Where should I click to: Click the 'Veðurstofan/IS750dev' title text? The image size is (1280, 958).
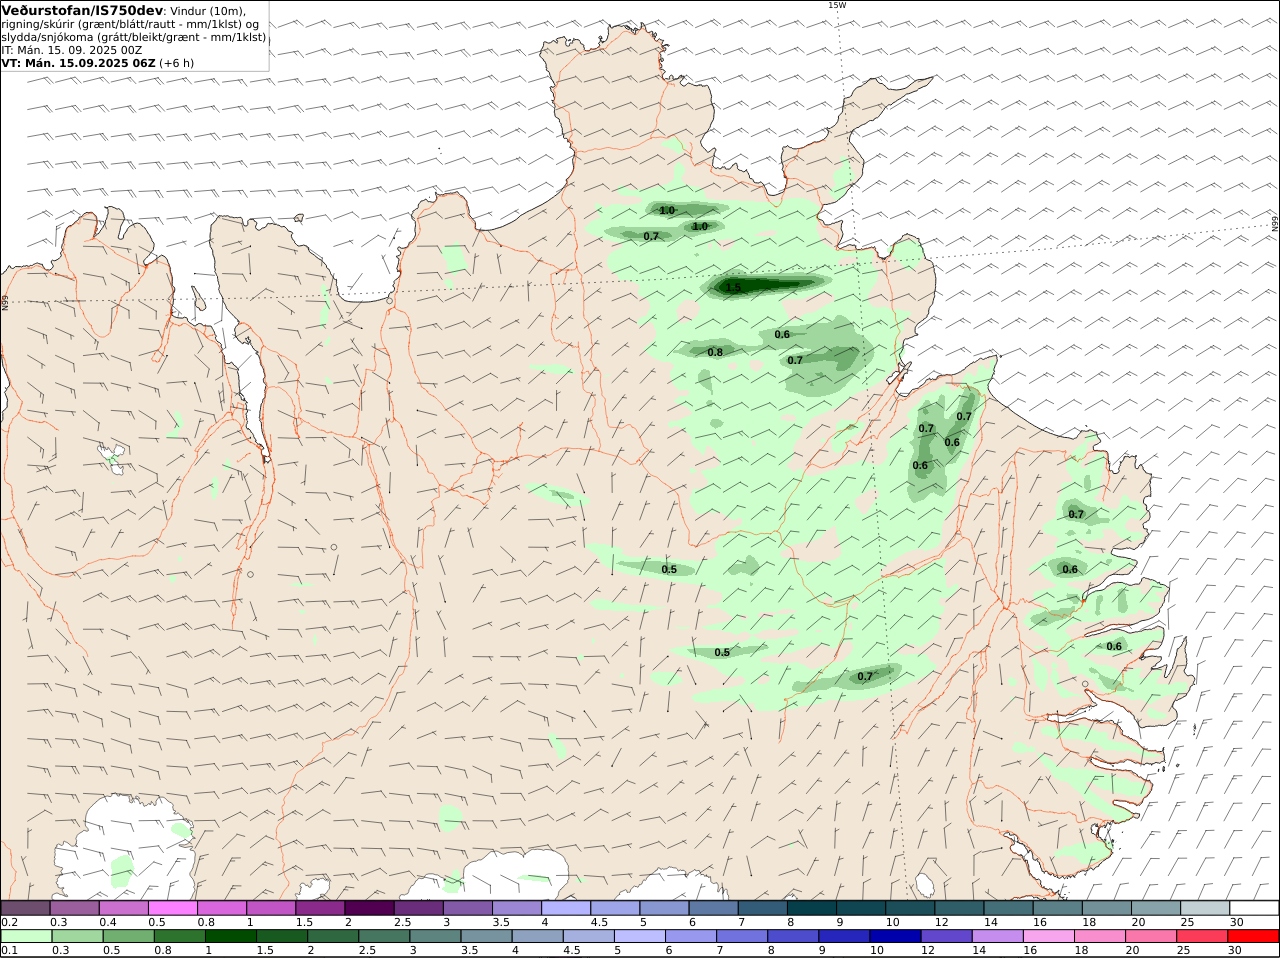(x=82, y=10)
